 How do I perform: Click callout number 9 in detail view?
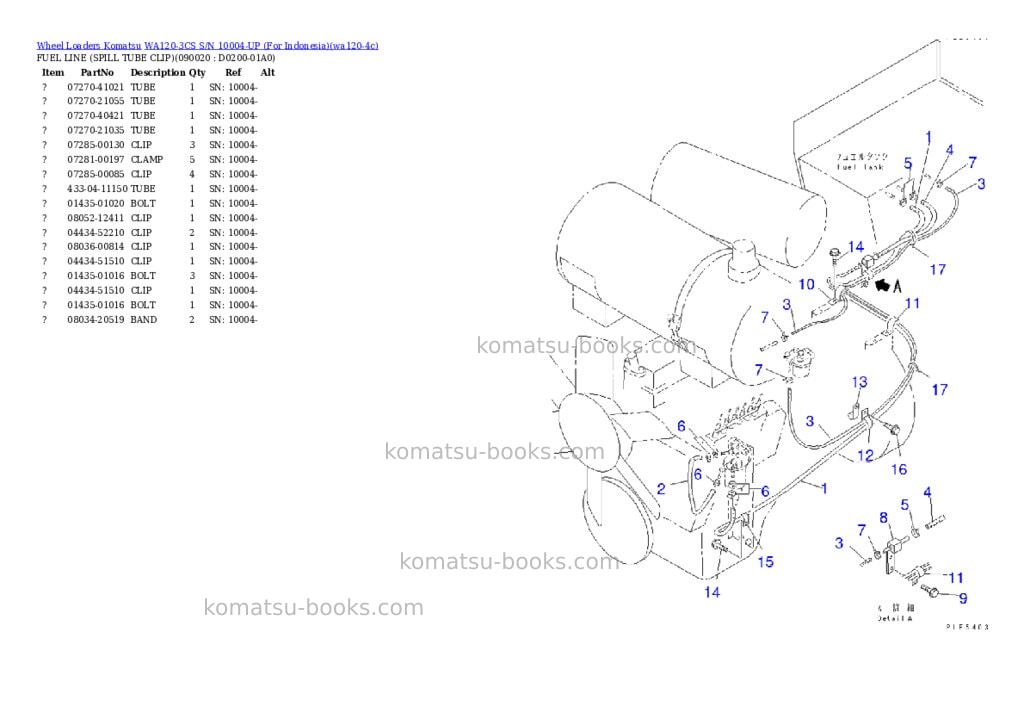coord(963,598)
